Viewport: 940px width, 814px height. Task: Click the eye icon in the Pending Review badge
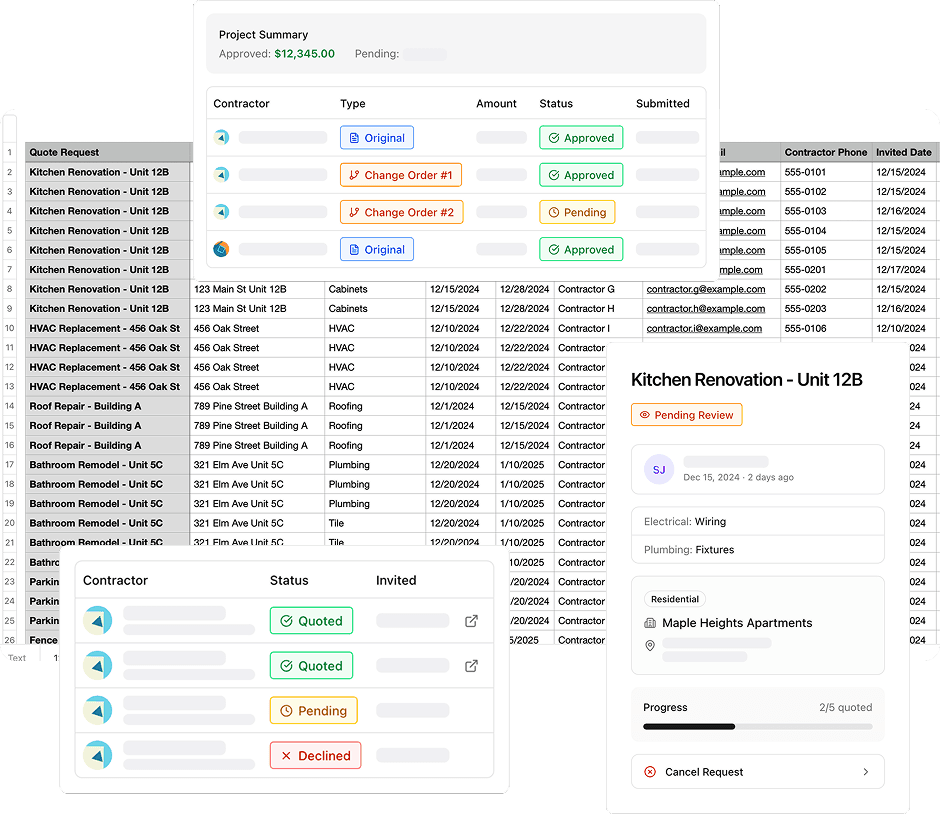pyautogui.click(x=644, y=414)
